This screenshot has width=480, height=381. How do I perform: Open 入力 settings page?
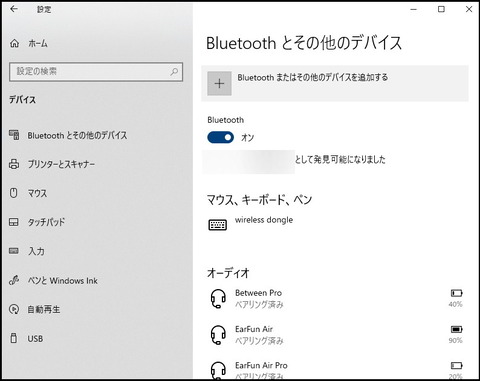pyautogui.click(x=36, y=251)
